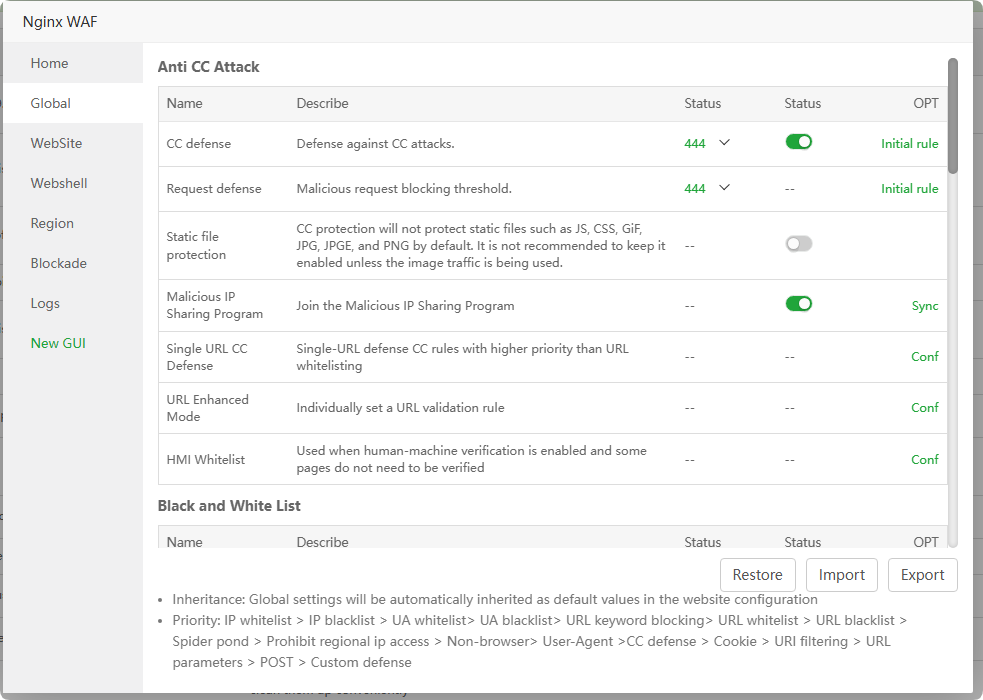Open Conf for HMI Whitelist
983x700 pixels.
[x=924, y=459]
